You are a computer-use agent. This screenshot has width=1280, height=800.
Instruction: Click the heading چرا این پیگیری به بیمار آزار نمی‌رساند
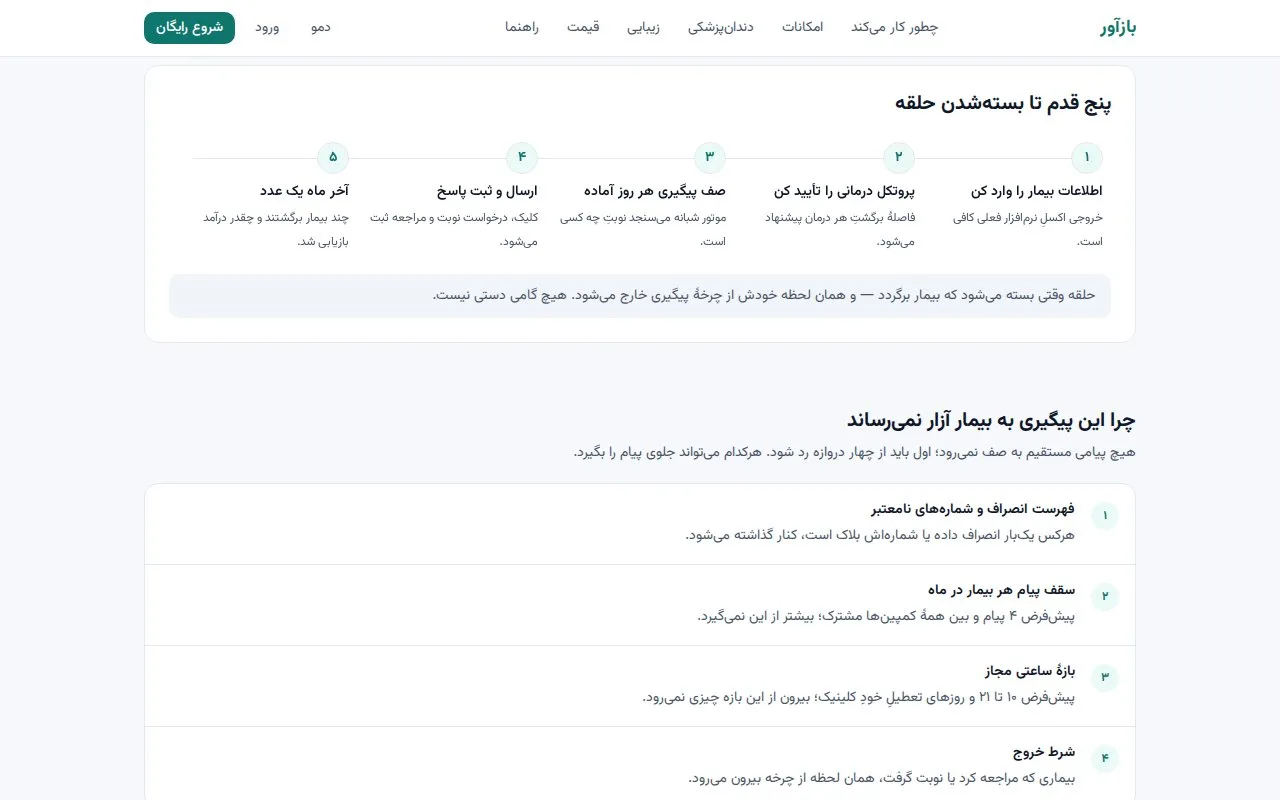pos(991,420)
